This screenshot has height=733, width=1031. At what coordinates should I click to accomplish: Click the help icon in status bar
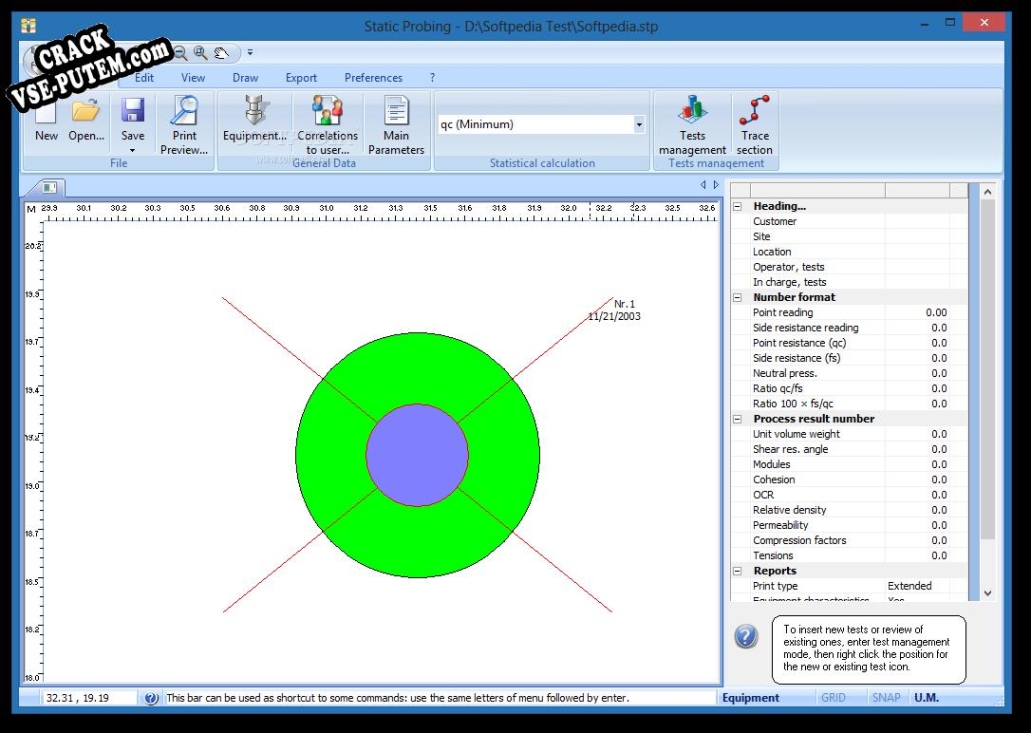[151, 698]
